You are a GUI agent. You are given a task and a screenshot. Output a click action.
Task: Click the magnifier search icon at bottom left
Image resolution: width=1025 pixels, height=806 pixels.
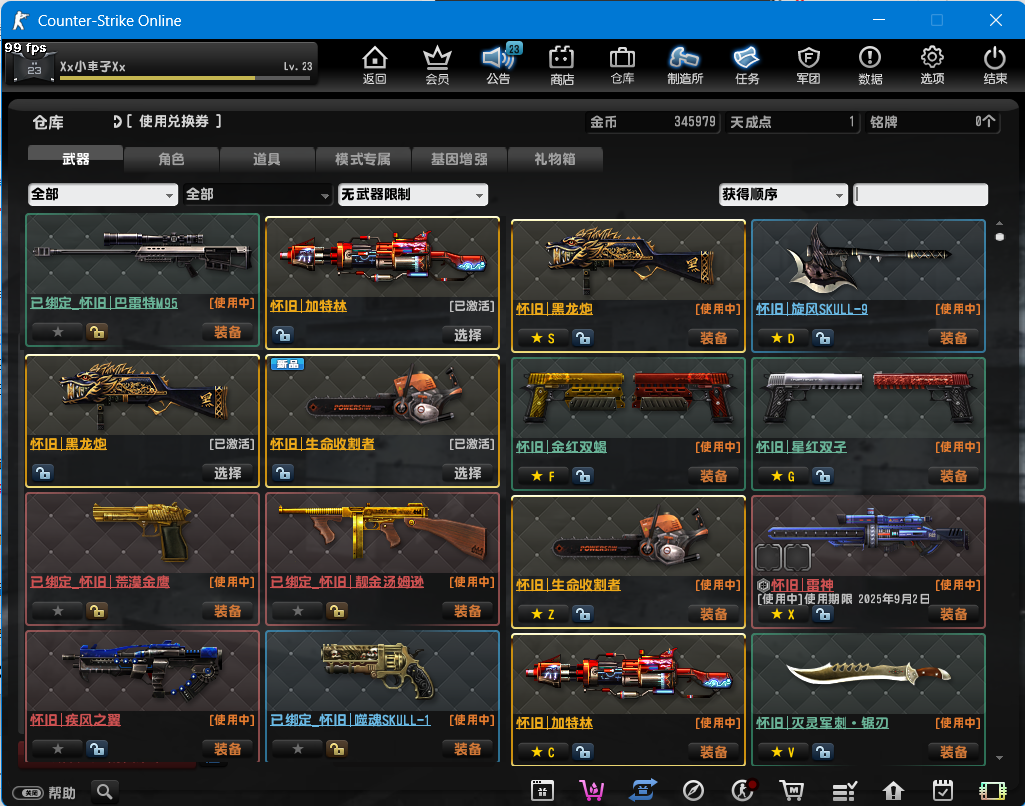pos(104,792)
